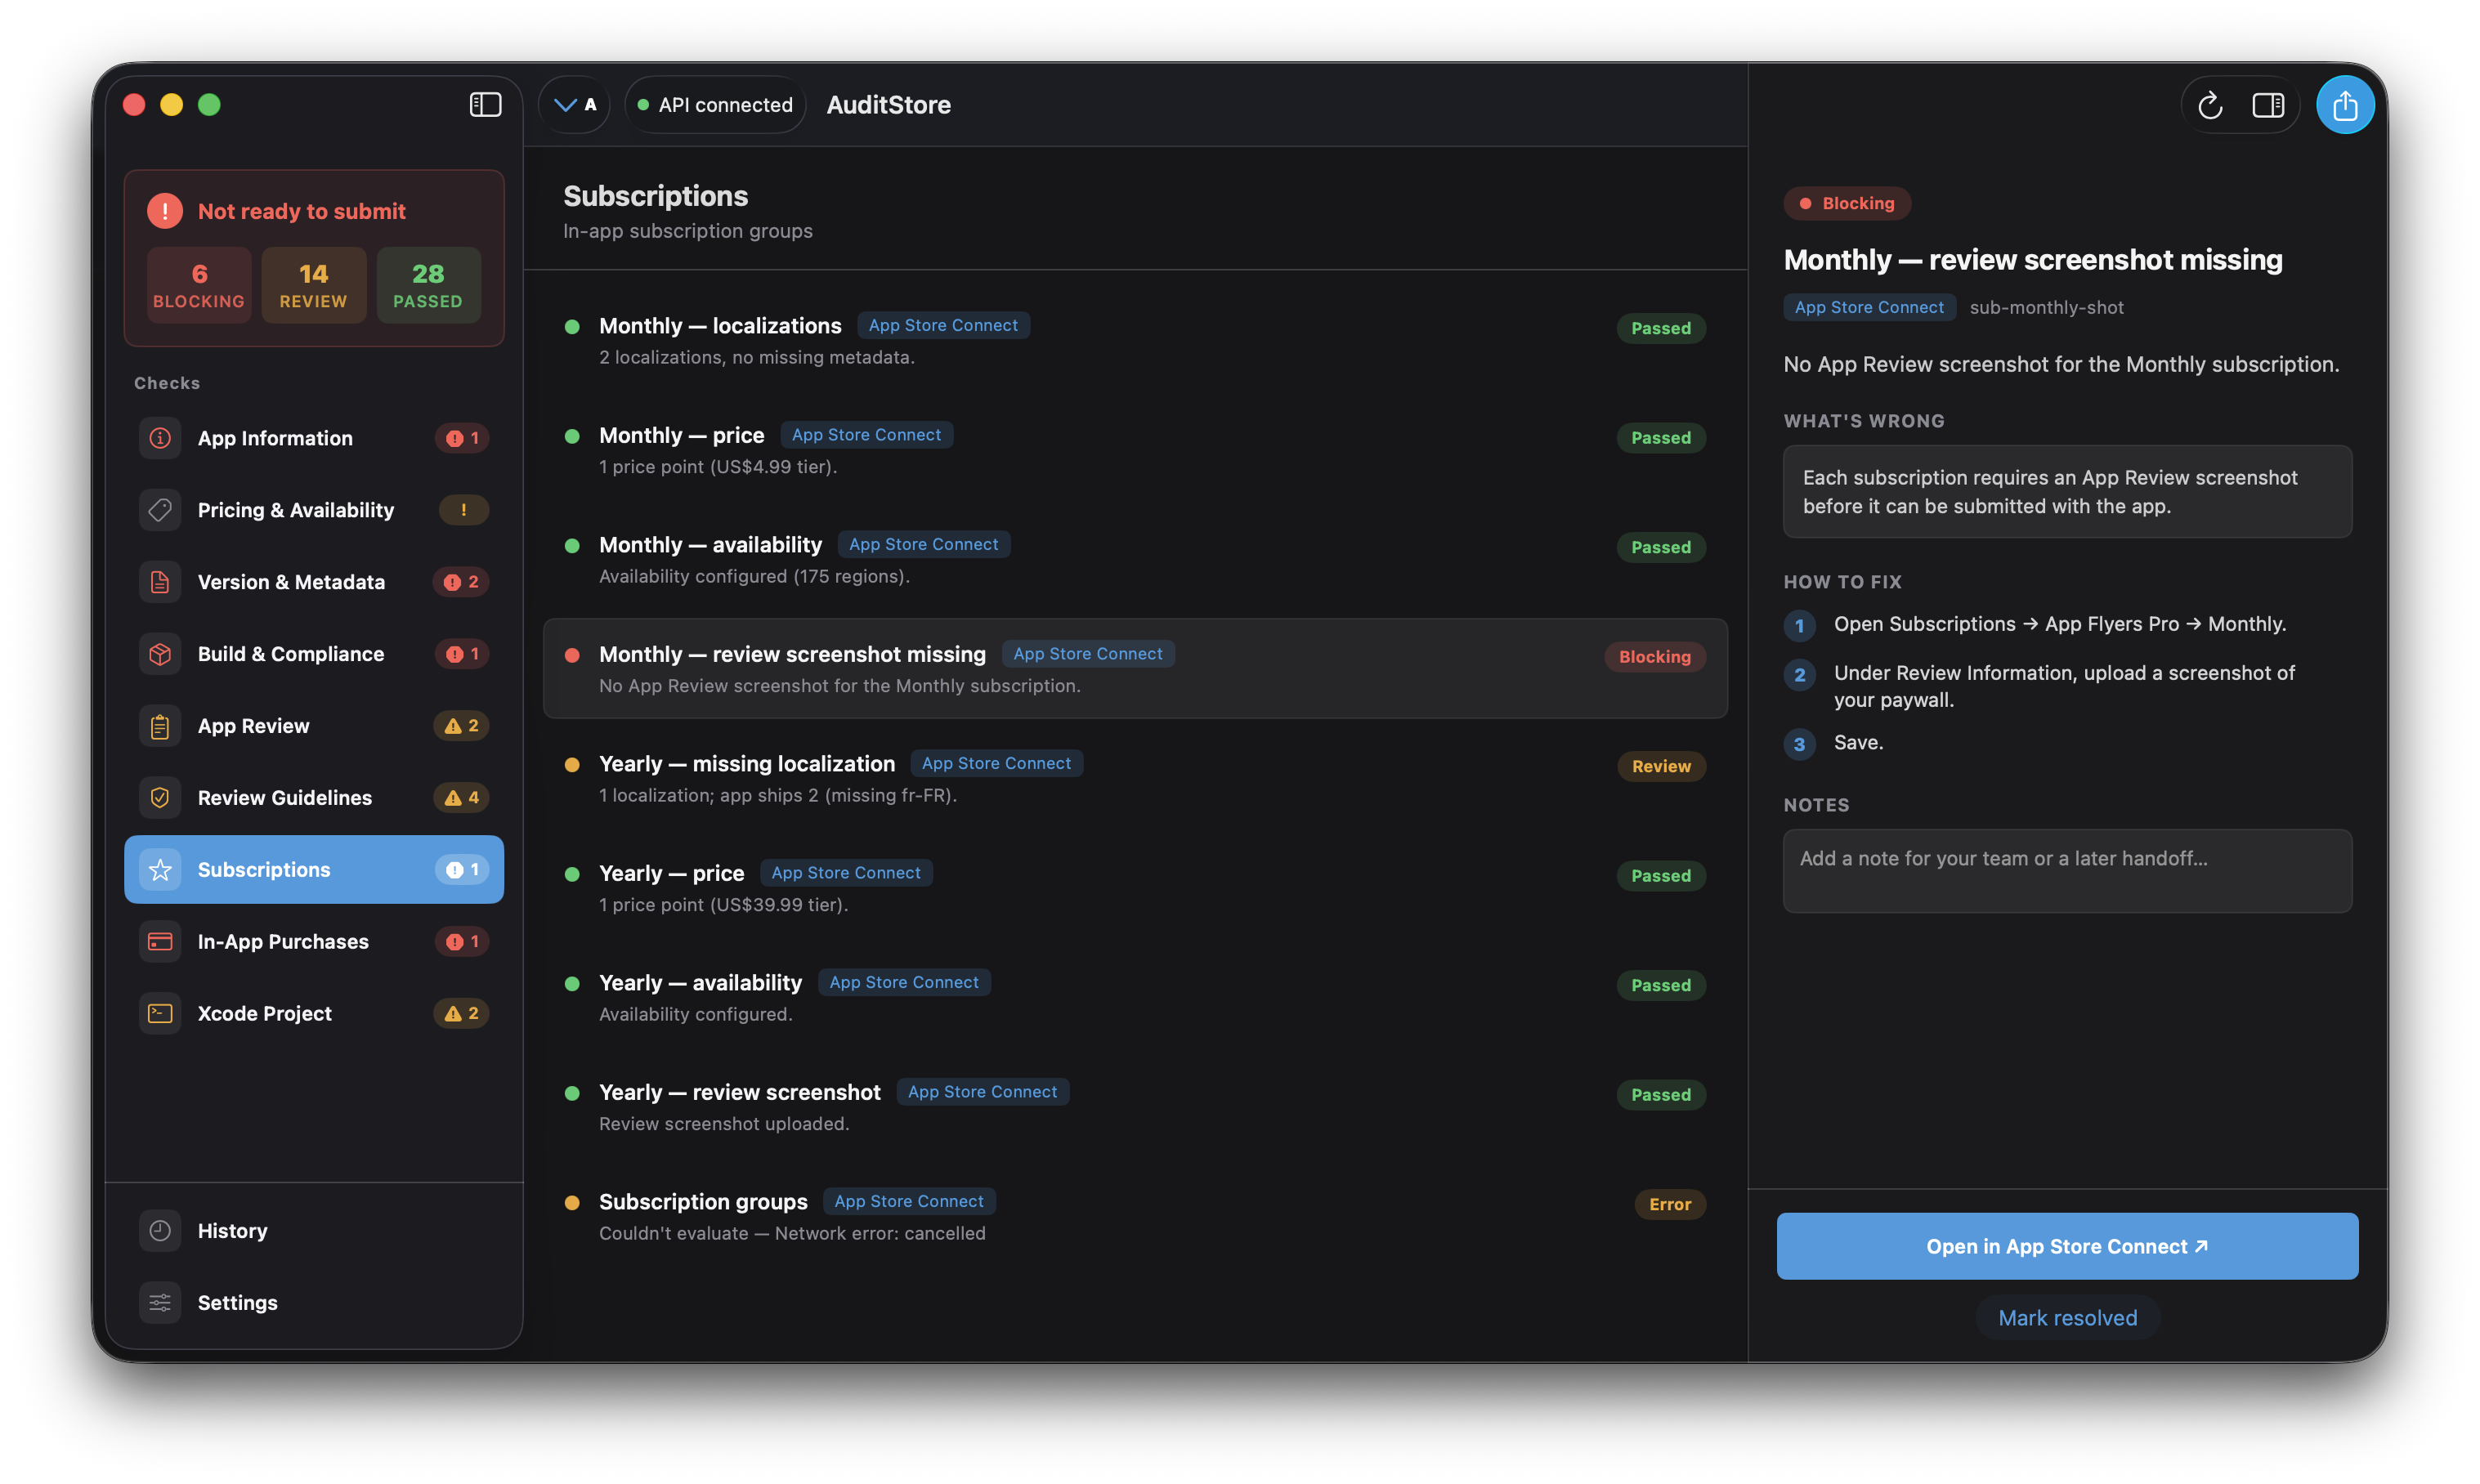This screenshot has width=2480, height=1484.
Task: Click fix step 2 number badge
Action: click(1799, 675)
